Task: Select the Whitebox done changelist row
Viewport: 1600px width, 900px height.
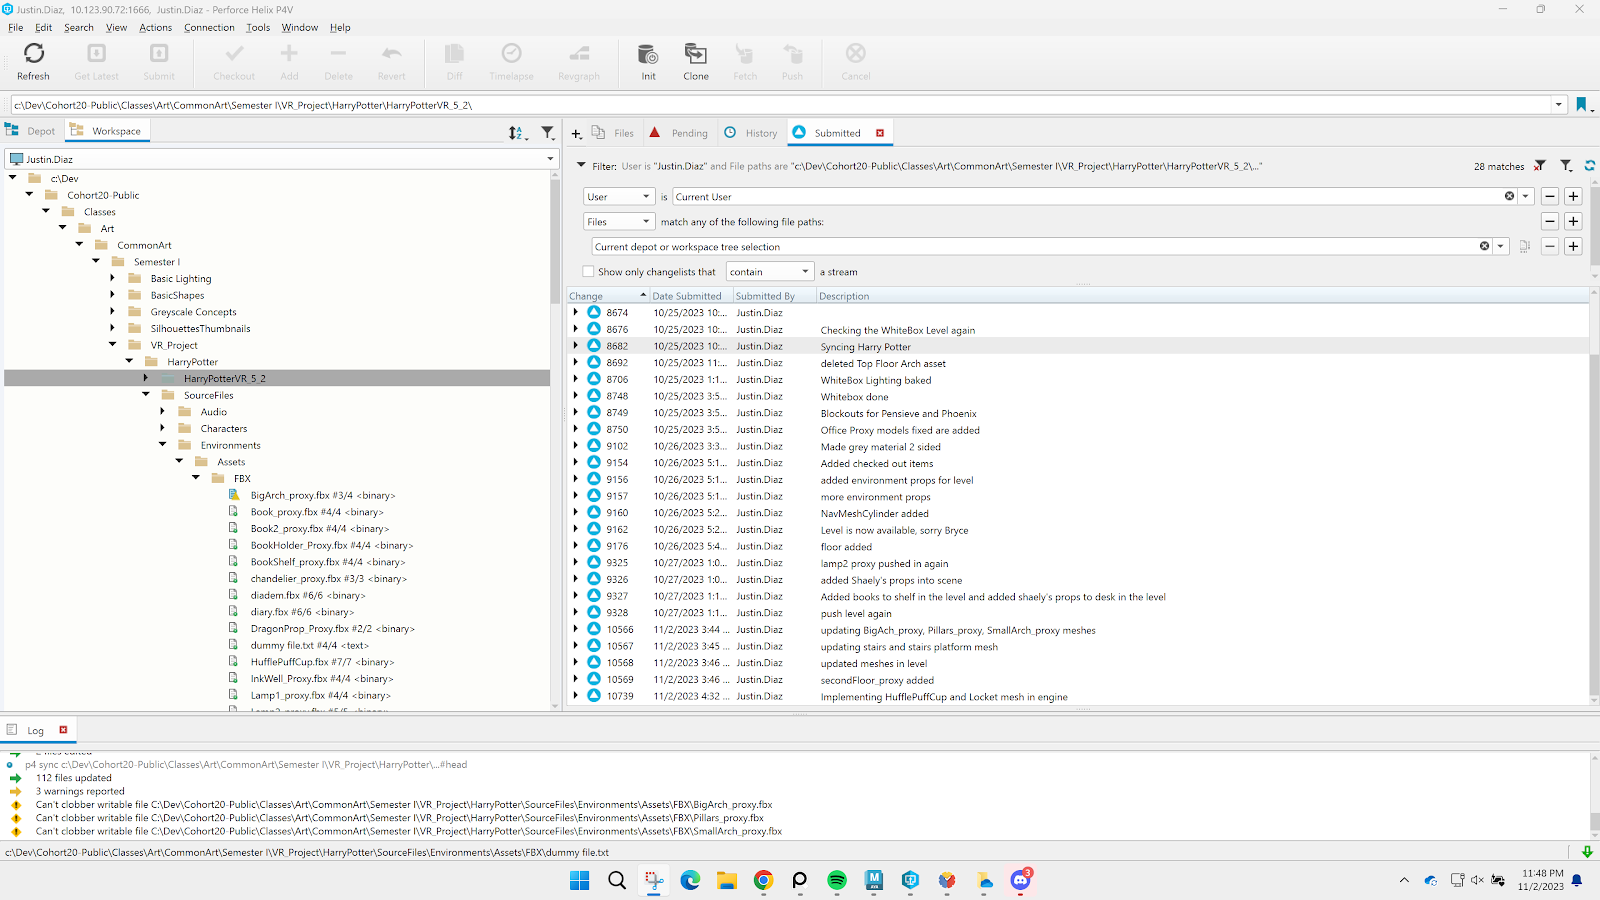Action: (1078, 396)
